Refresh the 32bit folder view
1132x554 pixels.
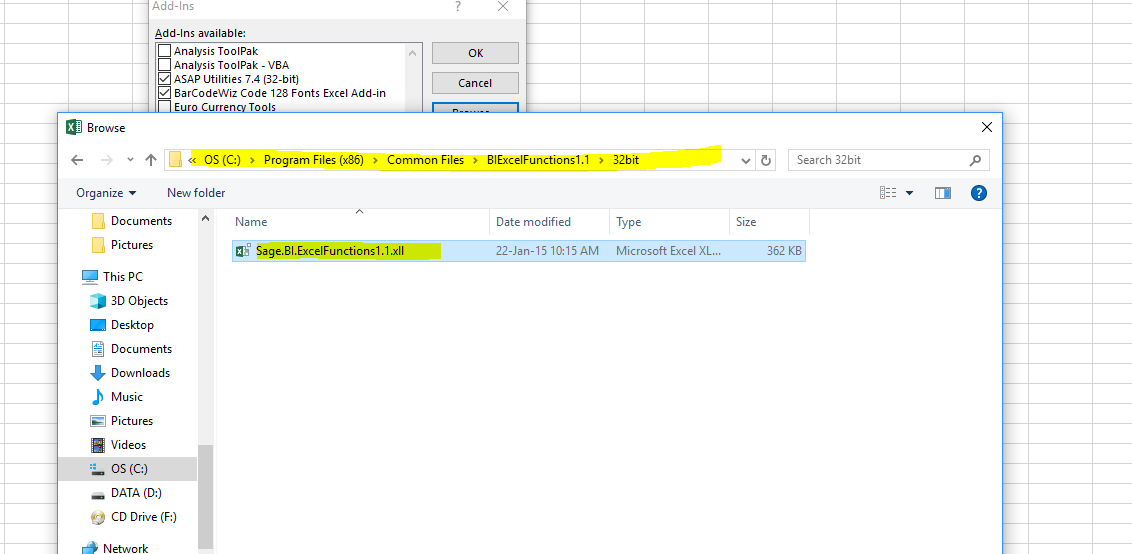[766, 160]
